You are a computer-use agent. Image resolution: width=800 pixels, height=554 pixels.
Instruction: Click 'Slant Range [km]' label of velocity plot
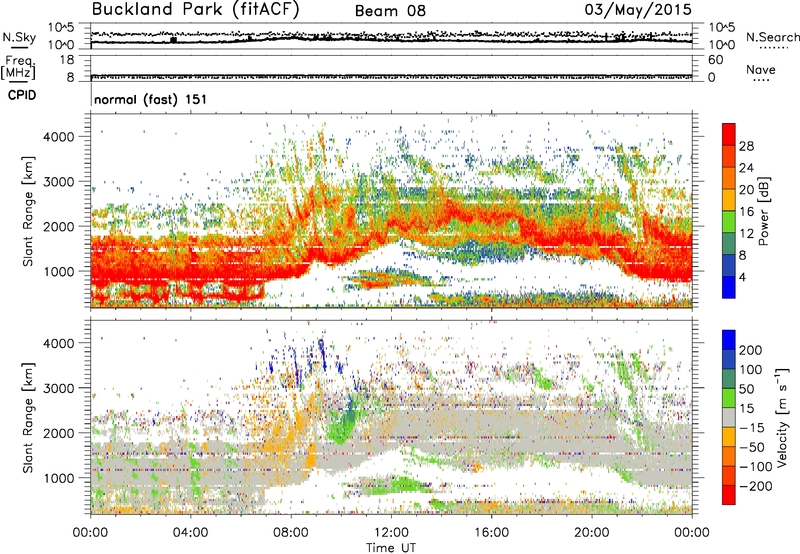(28, 418)
